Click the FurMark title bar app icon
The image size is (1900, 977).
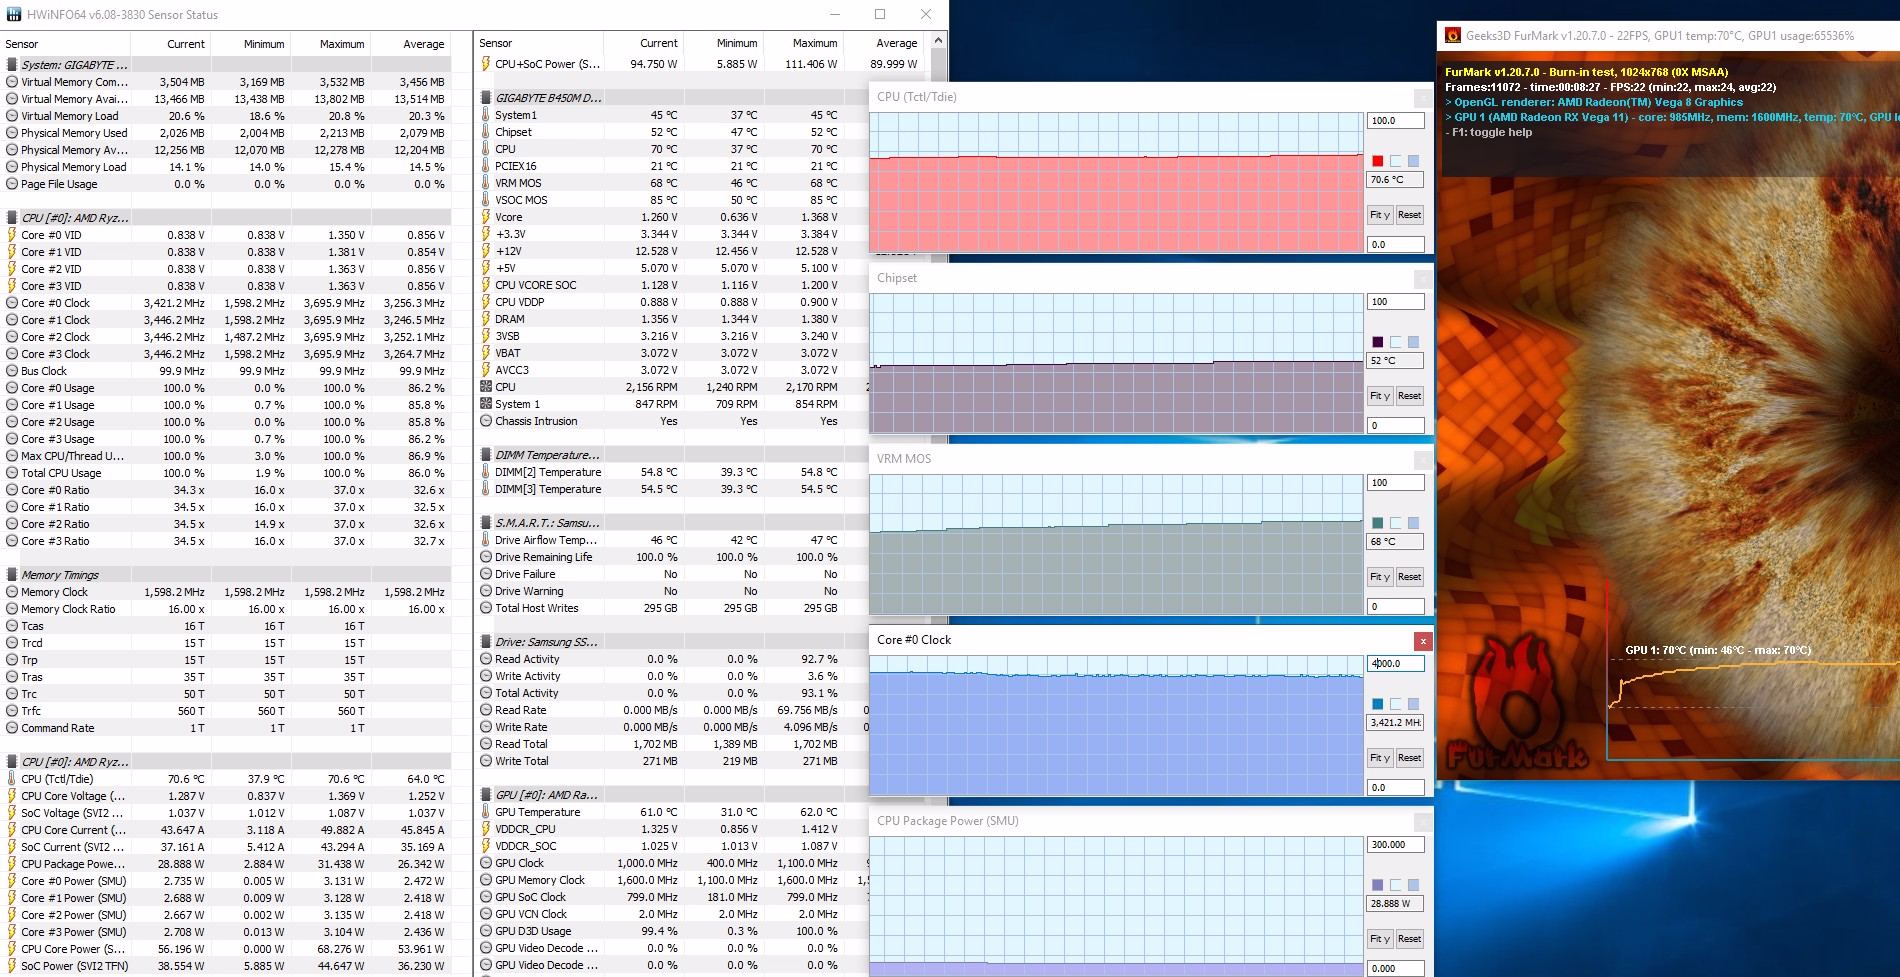pyautogui.click(x=1453, y=35)
